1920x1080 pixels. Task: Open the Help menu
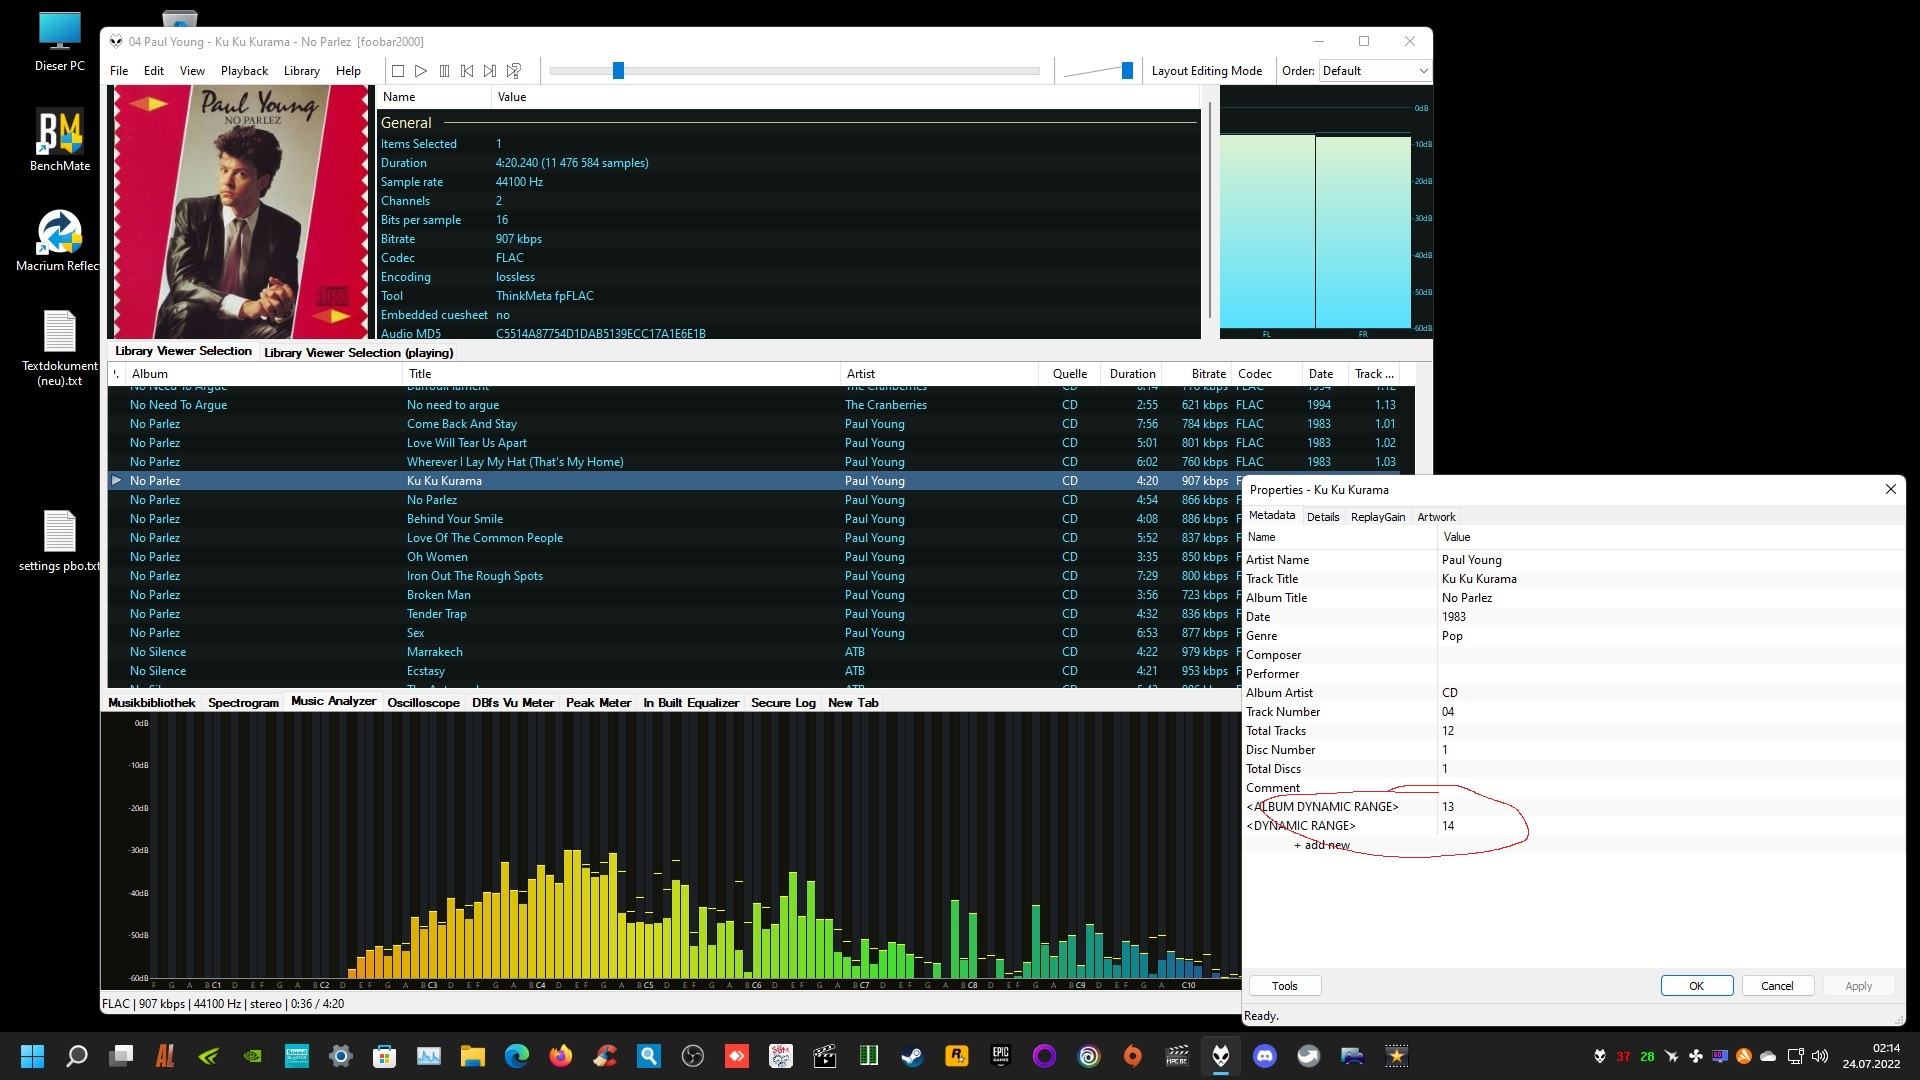point(348,71)
